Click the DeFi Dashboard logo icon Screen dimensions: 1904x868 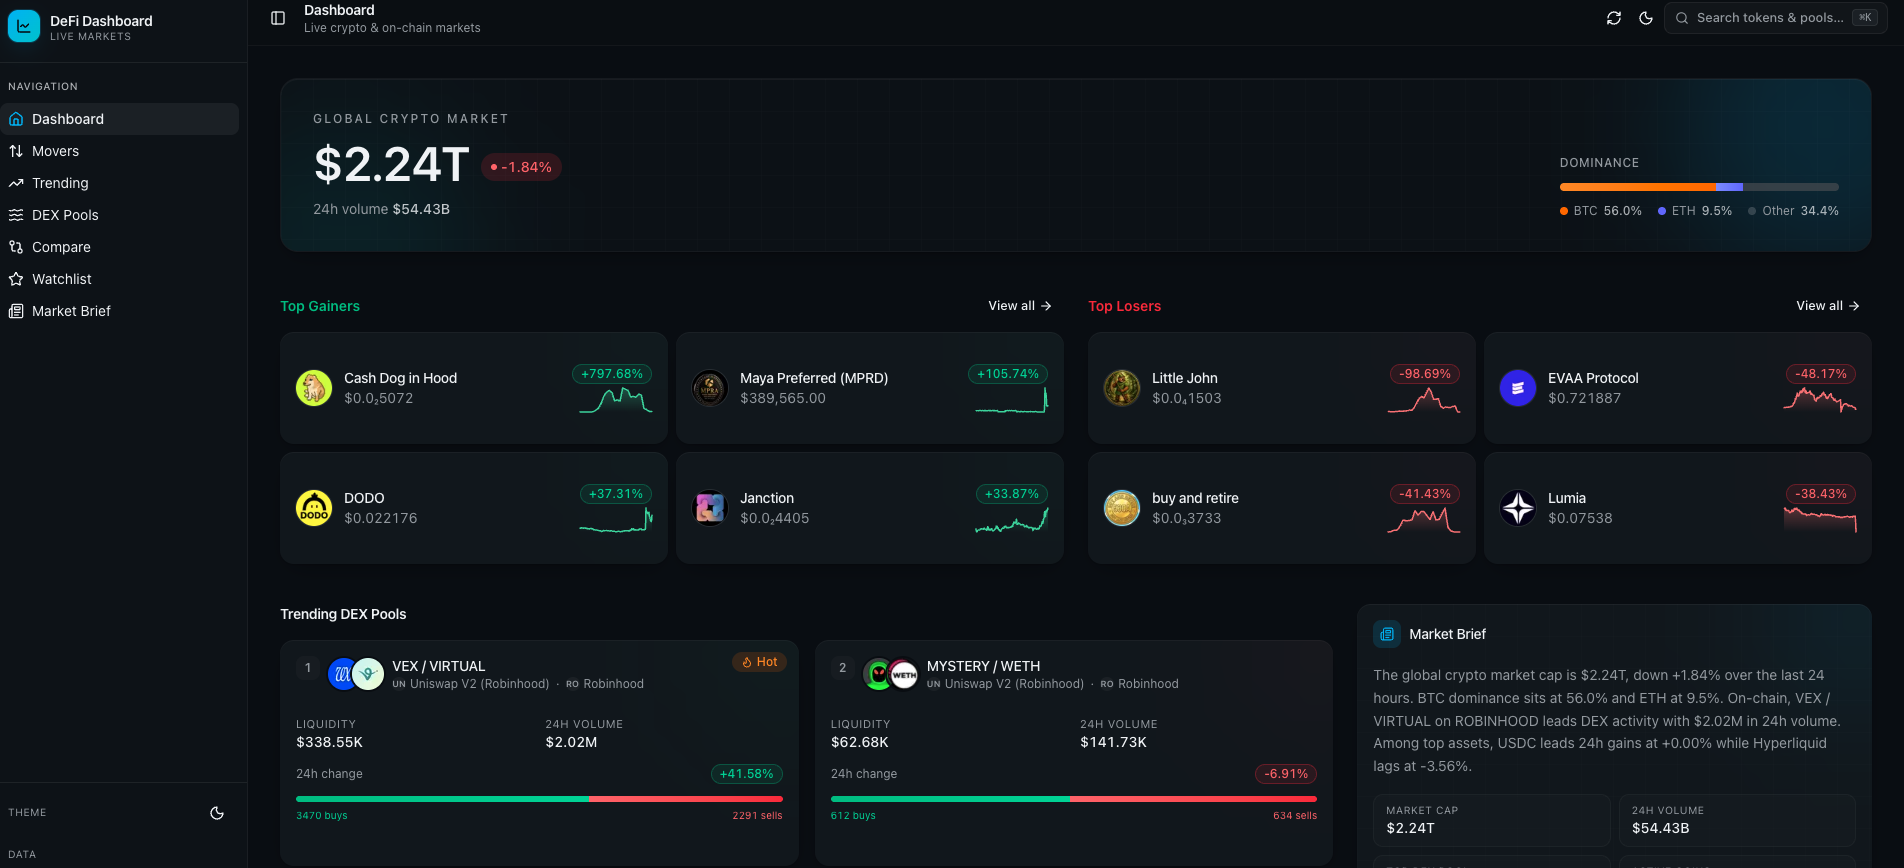[24, 26]
